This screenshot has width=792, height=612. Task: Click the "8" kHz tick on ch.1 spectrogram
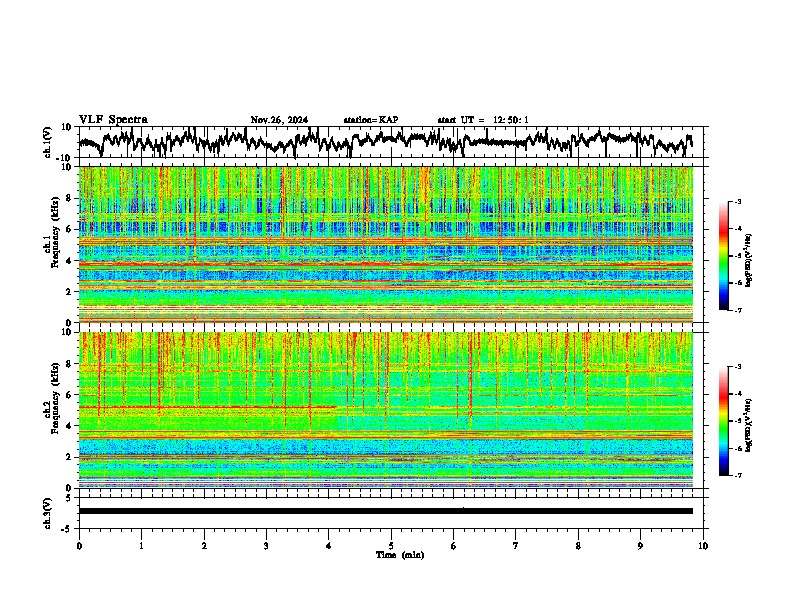coord(70,198)
